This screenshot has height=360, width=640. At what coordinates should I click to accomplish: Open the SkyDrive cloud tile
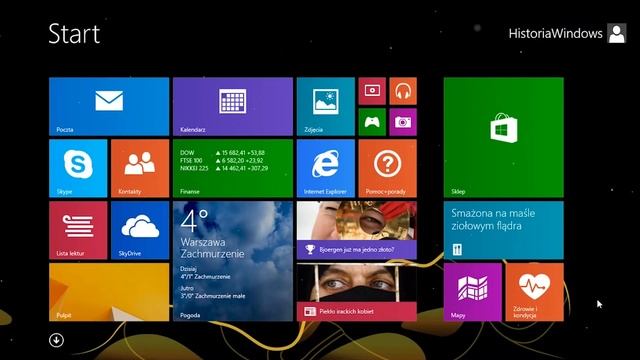click(x=140, y=230)
